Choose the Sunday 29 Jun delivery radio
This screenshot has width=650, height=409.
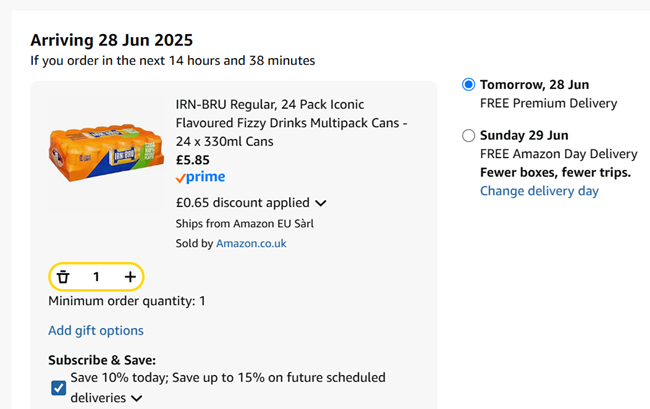point(468,136)
